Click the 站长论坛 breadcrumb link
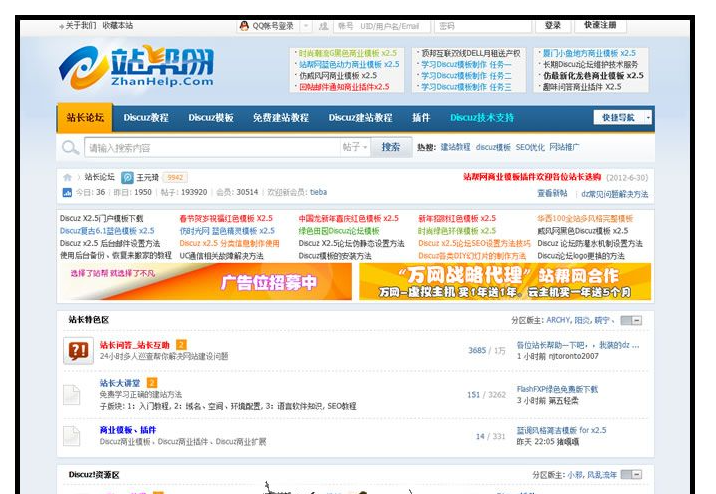Viewport: 716px width, 494px height. pos(99,177)
